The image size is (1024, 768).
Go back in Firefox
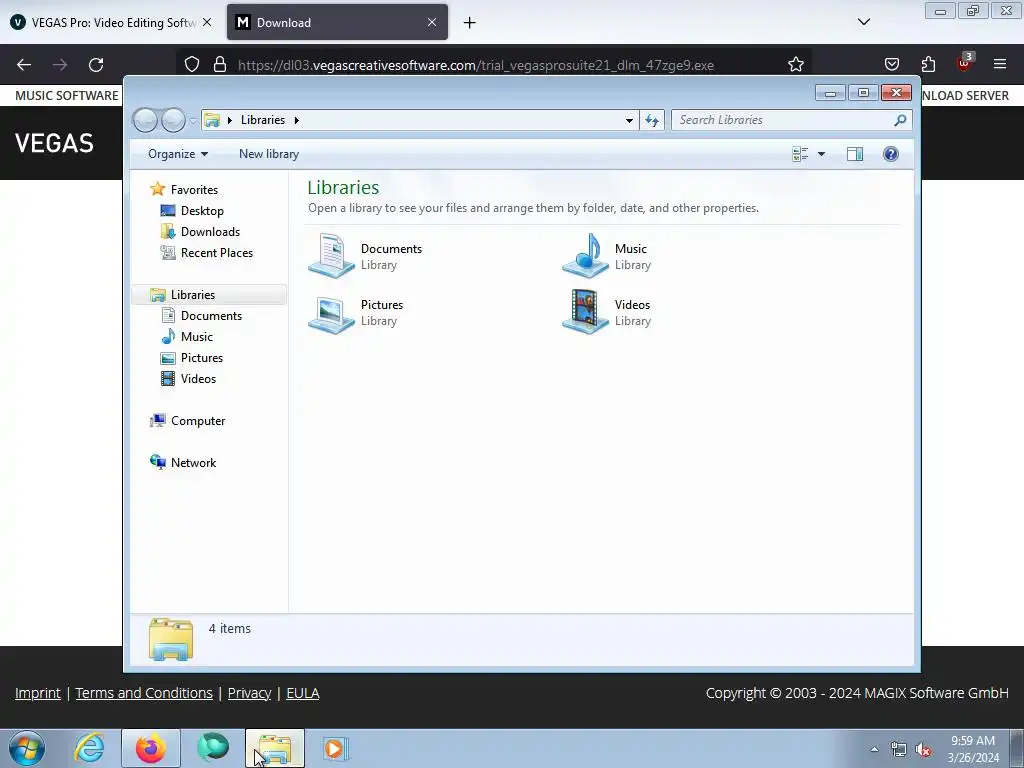(x=24, y=65)
